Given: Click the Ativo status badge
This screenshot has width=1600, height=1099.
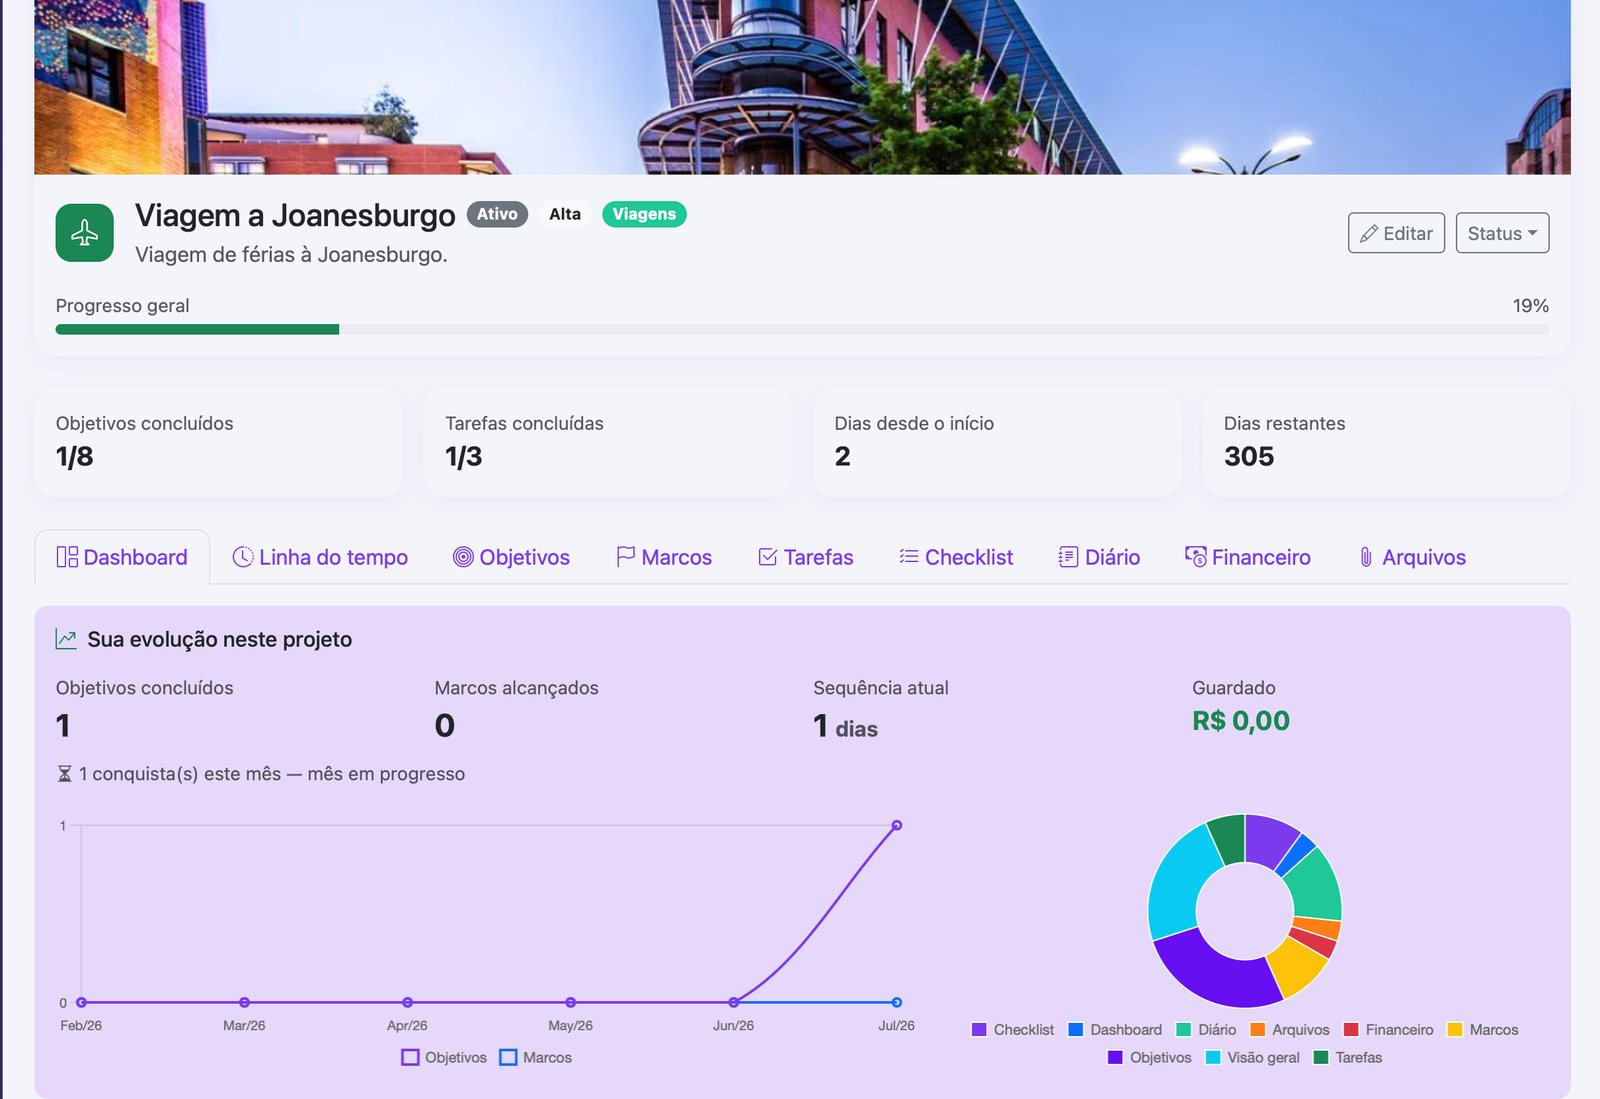Looking at the screenshot, I should [x=497, y=214].
